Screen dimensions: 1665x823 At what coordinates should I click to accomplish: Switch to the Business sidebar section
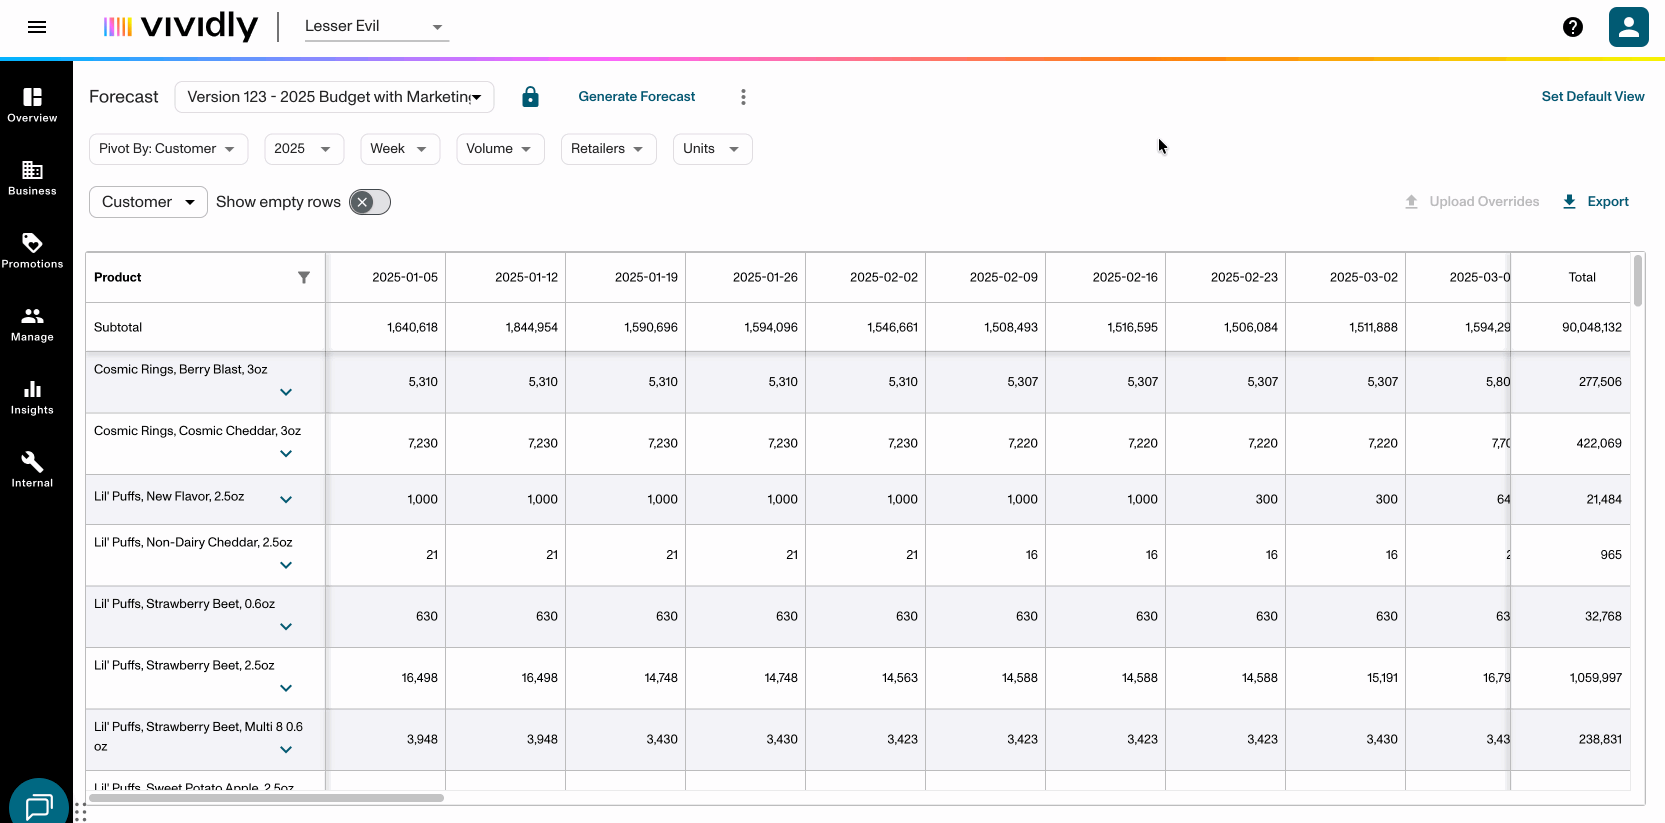(32, 177)
